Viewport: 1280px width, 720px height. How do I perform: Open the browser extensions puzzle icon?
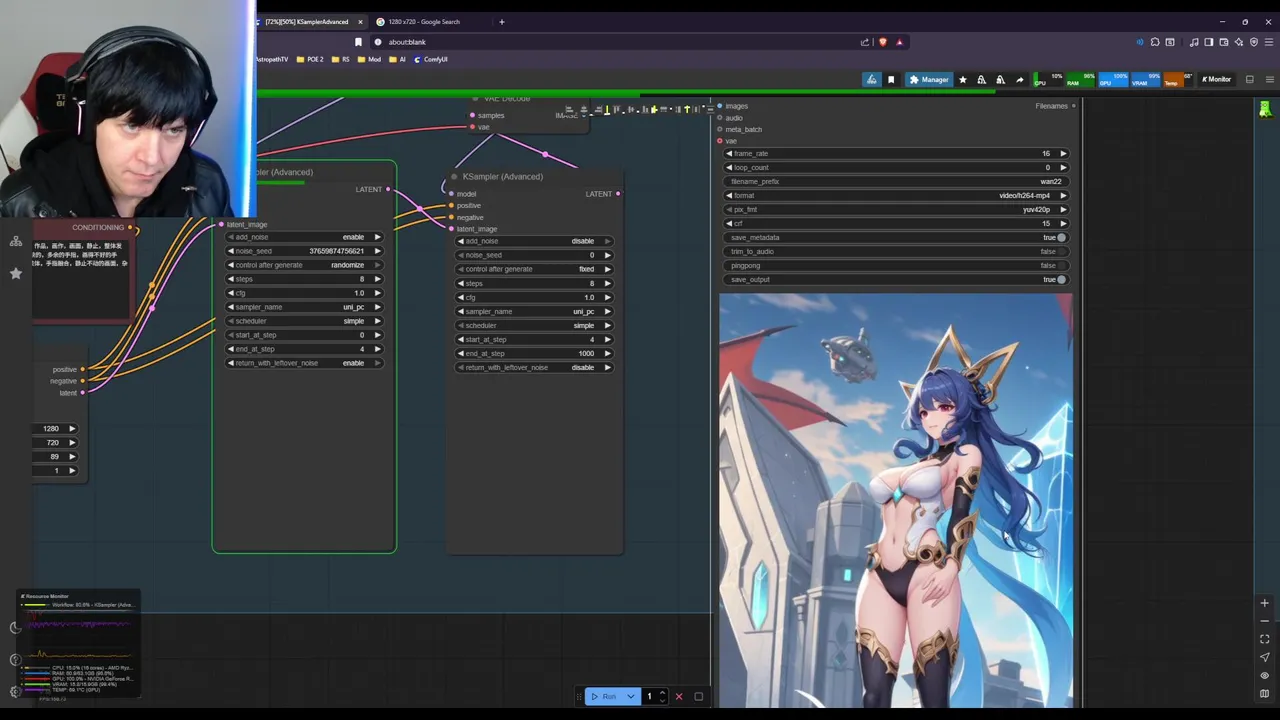(1155, 42)
